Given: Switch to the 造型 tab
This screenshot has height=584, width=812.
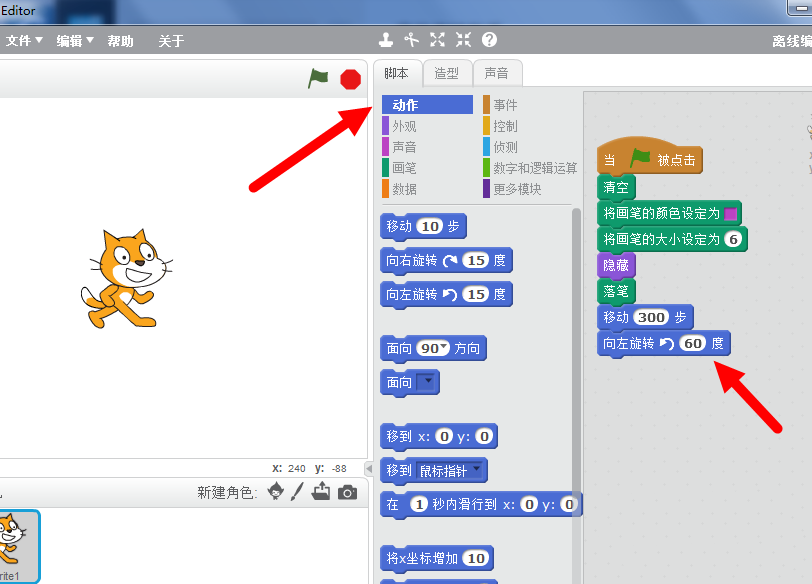Looking at the screenshot, I should 446,72.
